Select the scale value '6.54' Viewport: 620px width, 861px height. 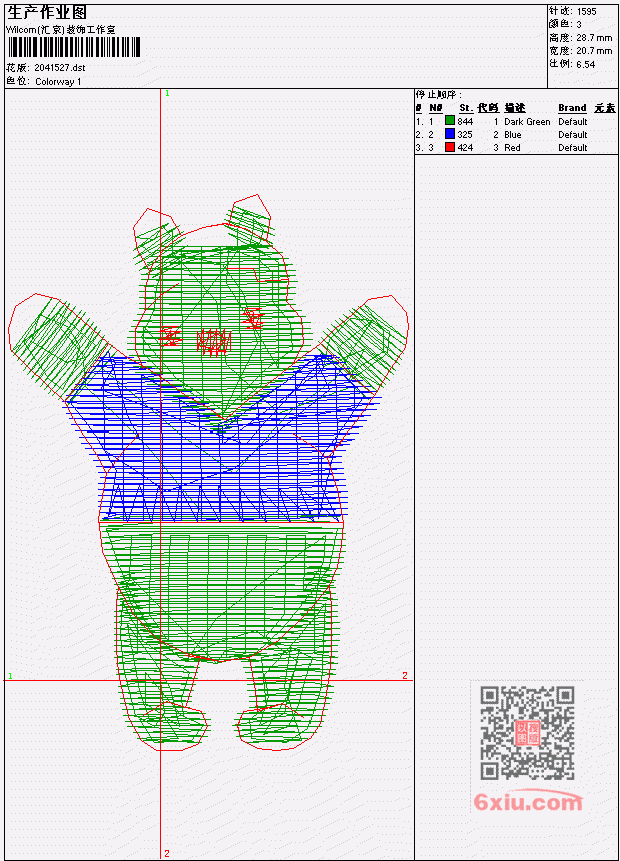pyautogui.click(x=586, y=64)
